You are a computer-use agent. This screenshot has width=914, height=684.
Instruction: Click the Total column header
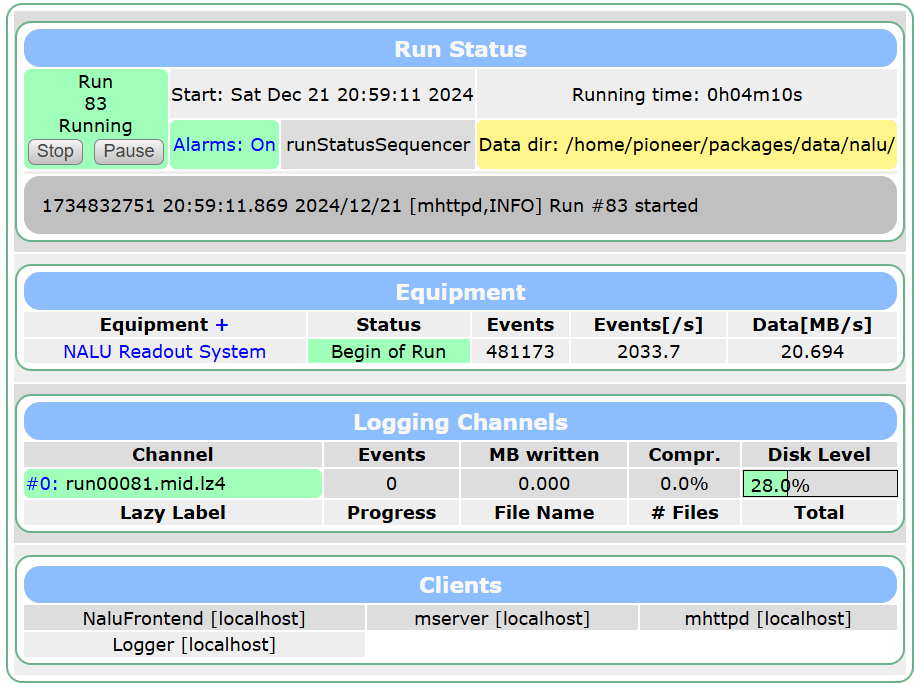click(x=819, y=513)
